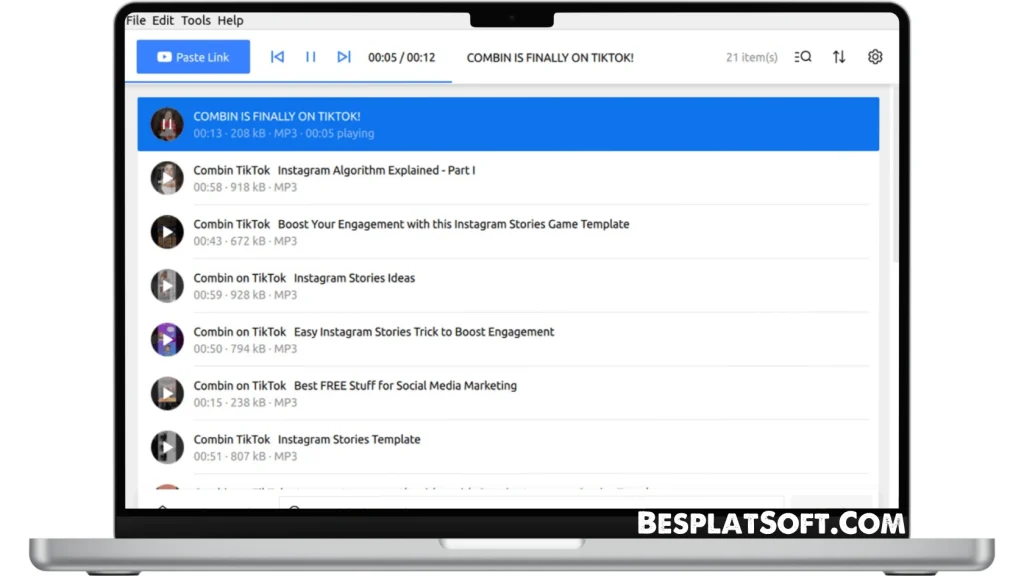
Task: Go back to the previous track
Action: tap(277, 57)
